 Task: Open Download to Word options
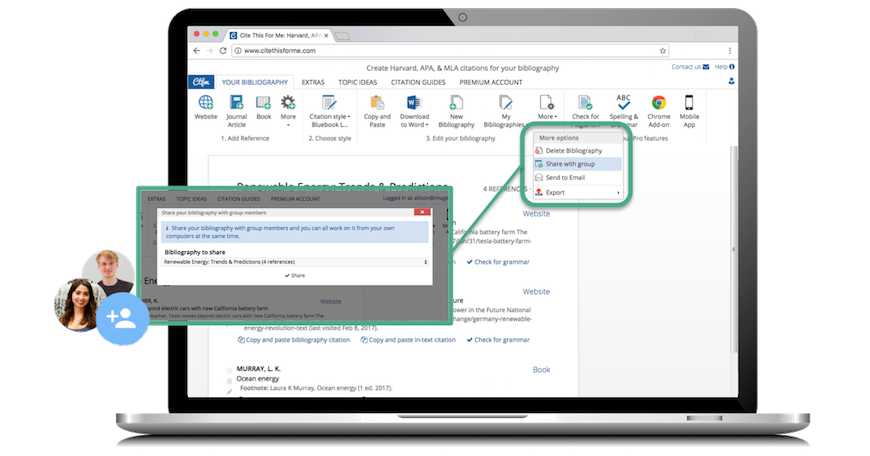[x=414, y=111]
